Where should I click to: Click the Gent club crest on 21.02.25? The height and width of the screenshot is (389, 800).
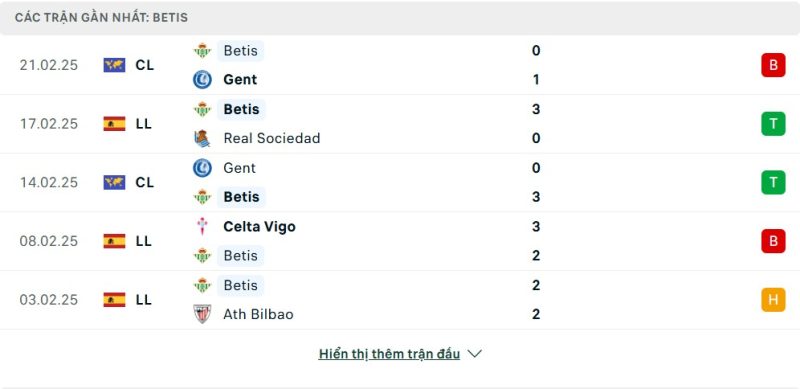click(202, 80)
